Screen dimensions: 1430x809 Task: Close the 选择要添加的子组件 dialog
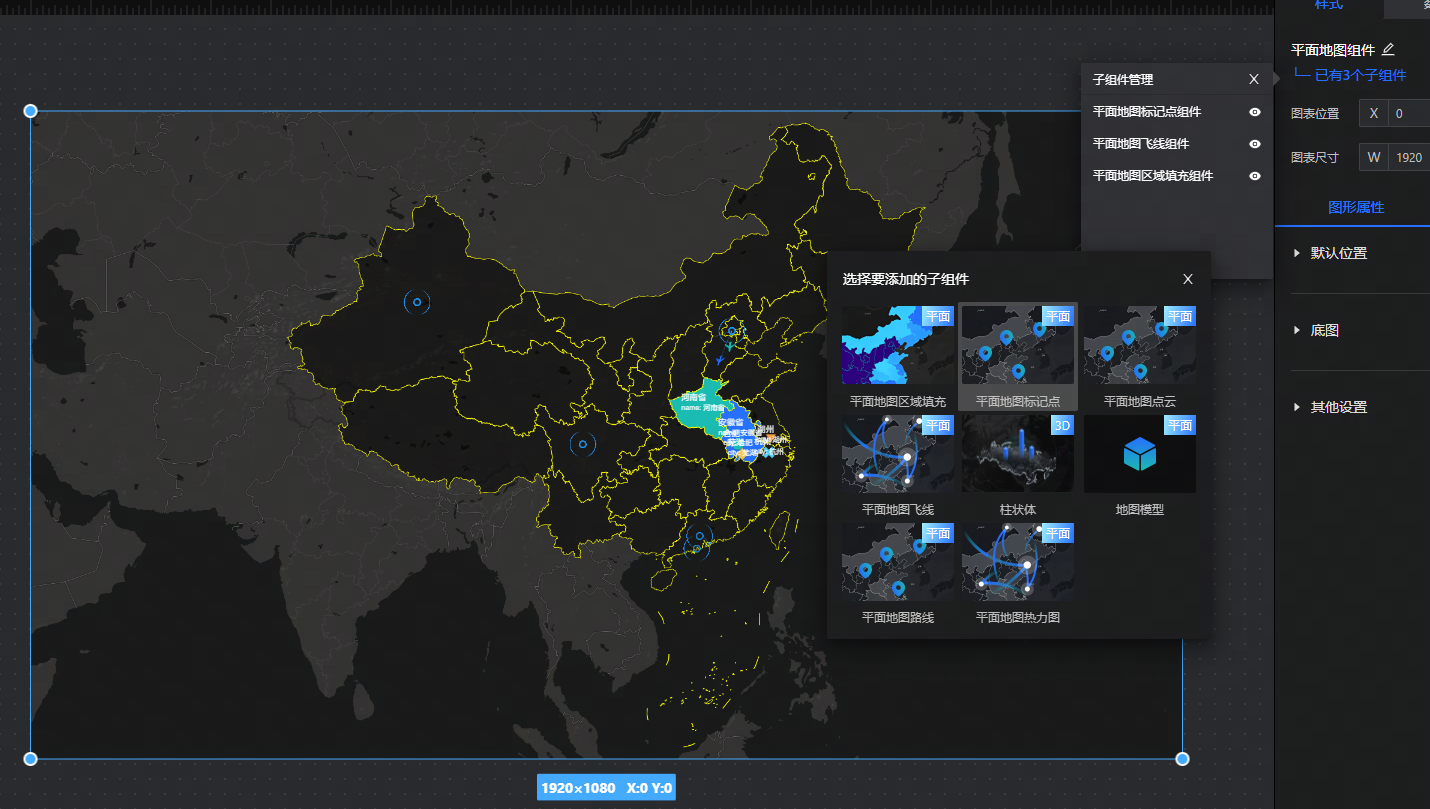1188,279
